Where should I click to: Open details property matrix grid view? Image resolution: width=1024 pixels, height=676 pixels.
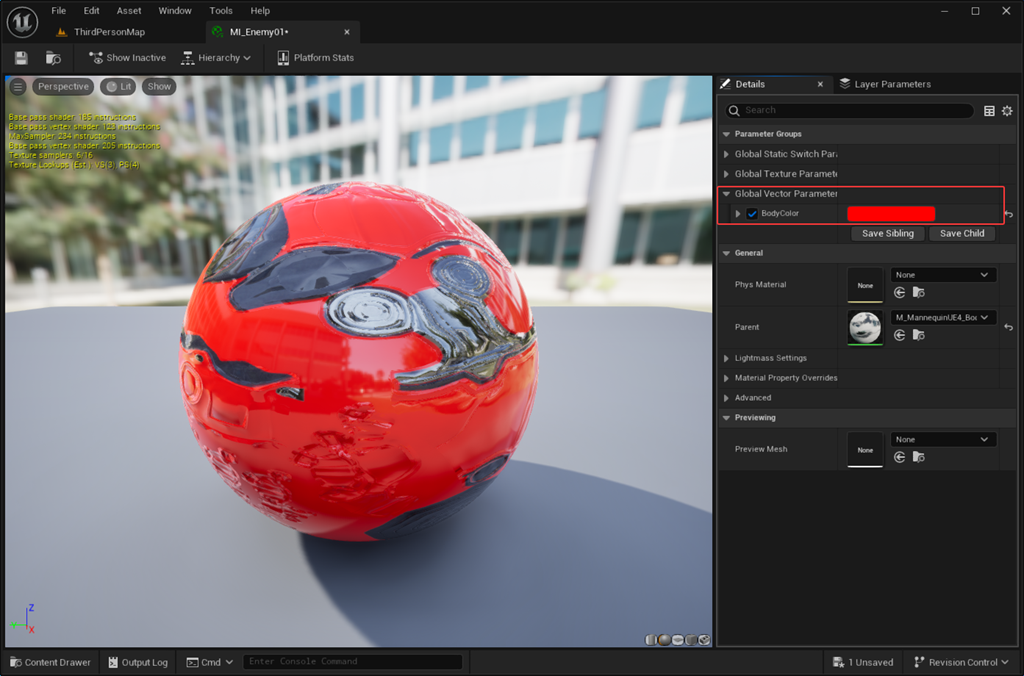(x=989, y=110)
